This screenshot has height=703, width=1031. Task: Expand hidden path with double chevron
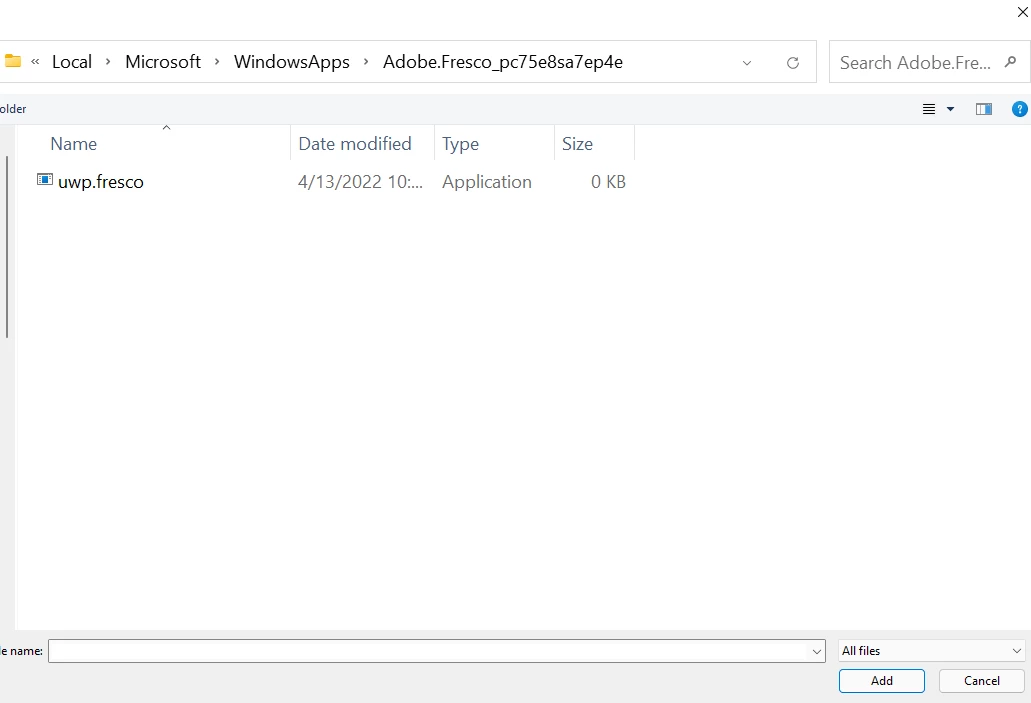pyautogui.click(x=36, y=62)
